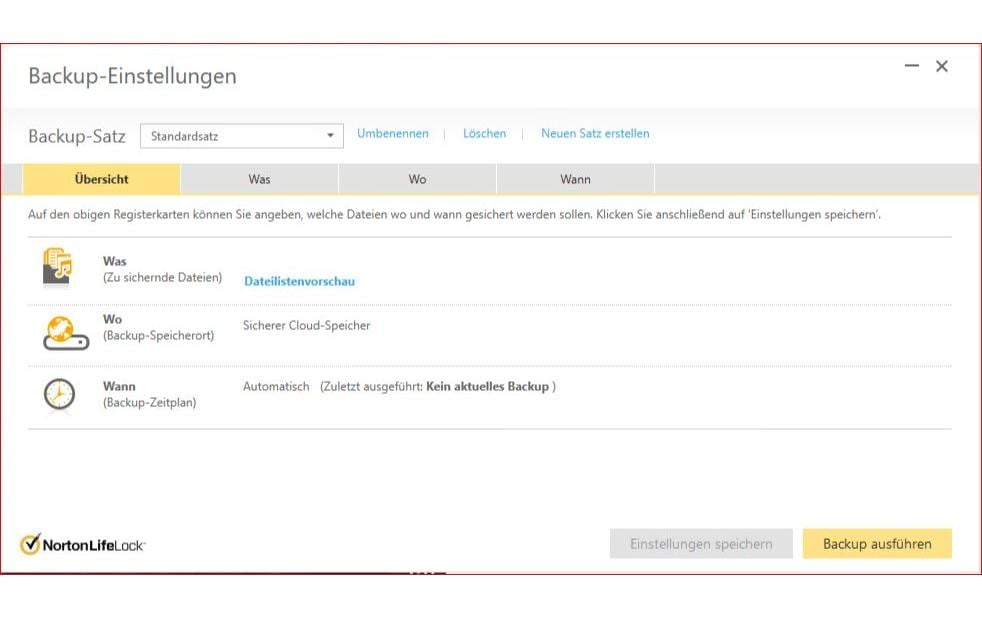Screen dimensions: 982x618
Task: Click the NortonLifeLock logo
Action: point(84,543)
